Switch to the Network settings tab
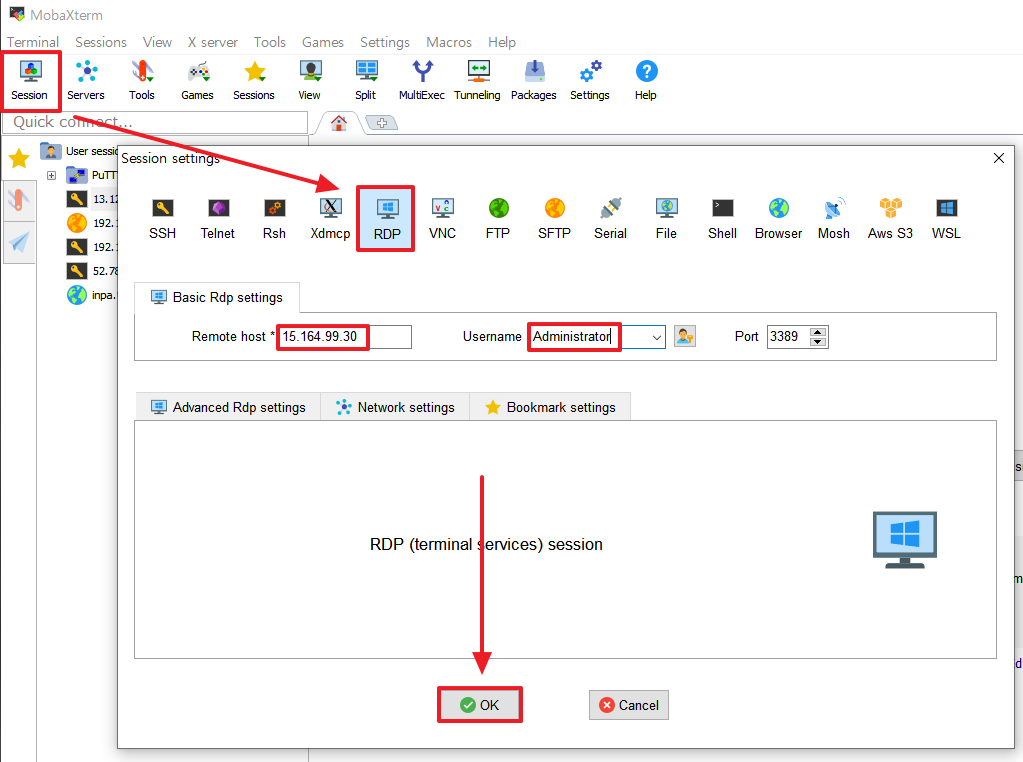The width and height of the screenshot is (1023, 762). point(395,407)
